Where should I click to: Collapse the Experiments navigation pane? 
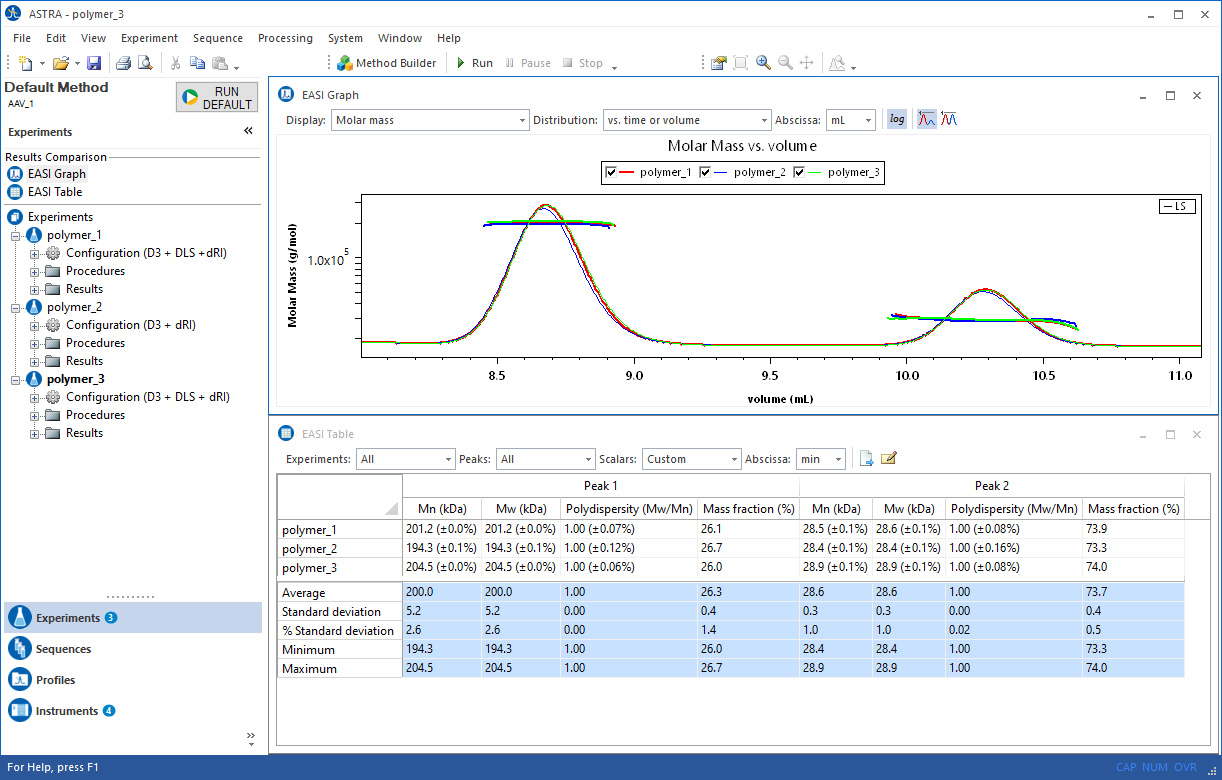pyautogui.click(x=248, y=131)
